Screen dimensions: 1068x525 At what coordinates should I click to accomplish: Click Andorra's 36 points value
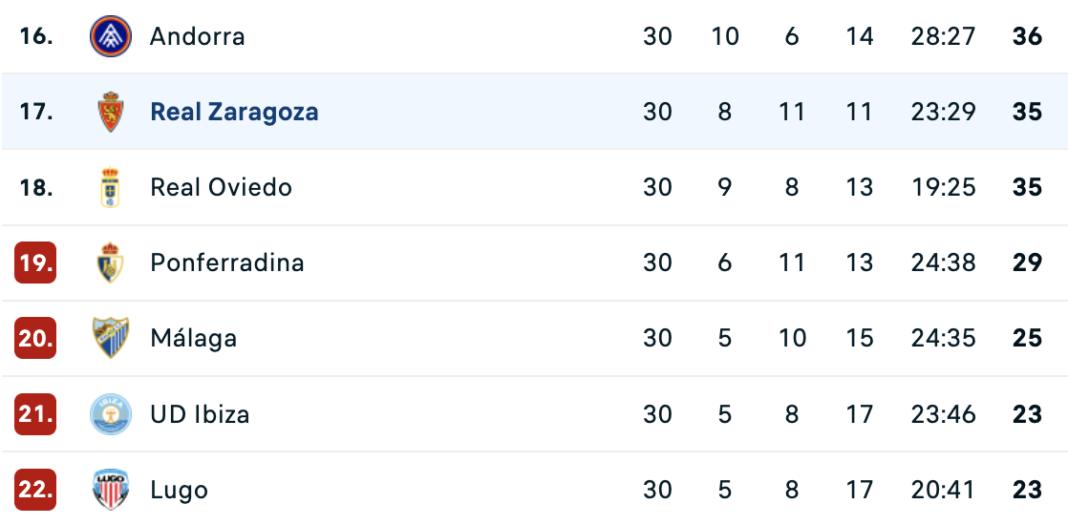point(1027,36)
